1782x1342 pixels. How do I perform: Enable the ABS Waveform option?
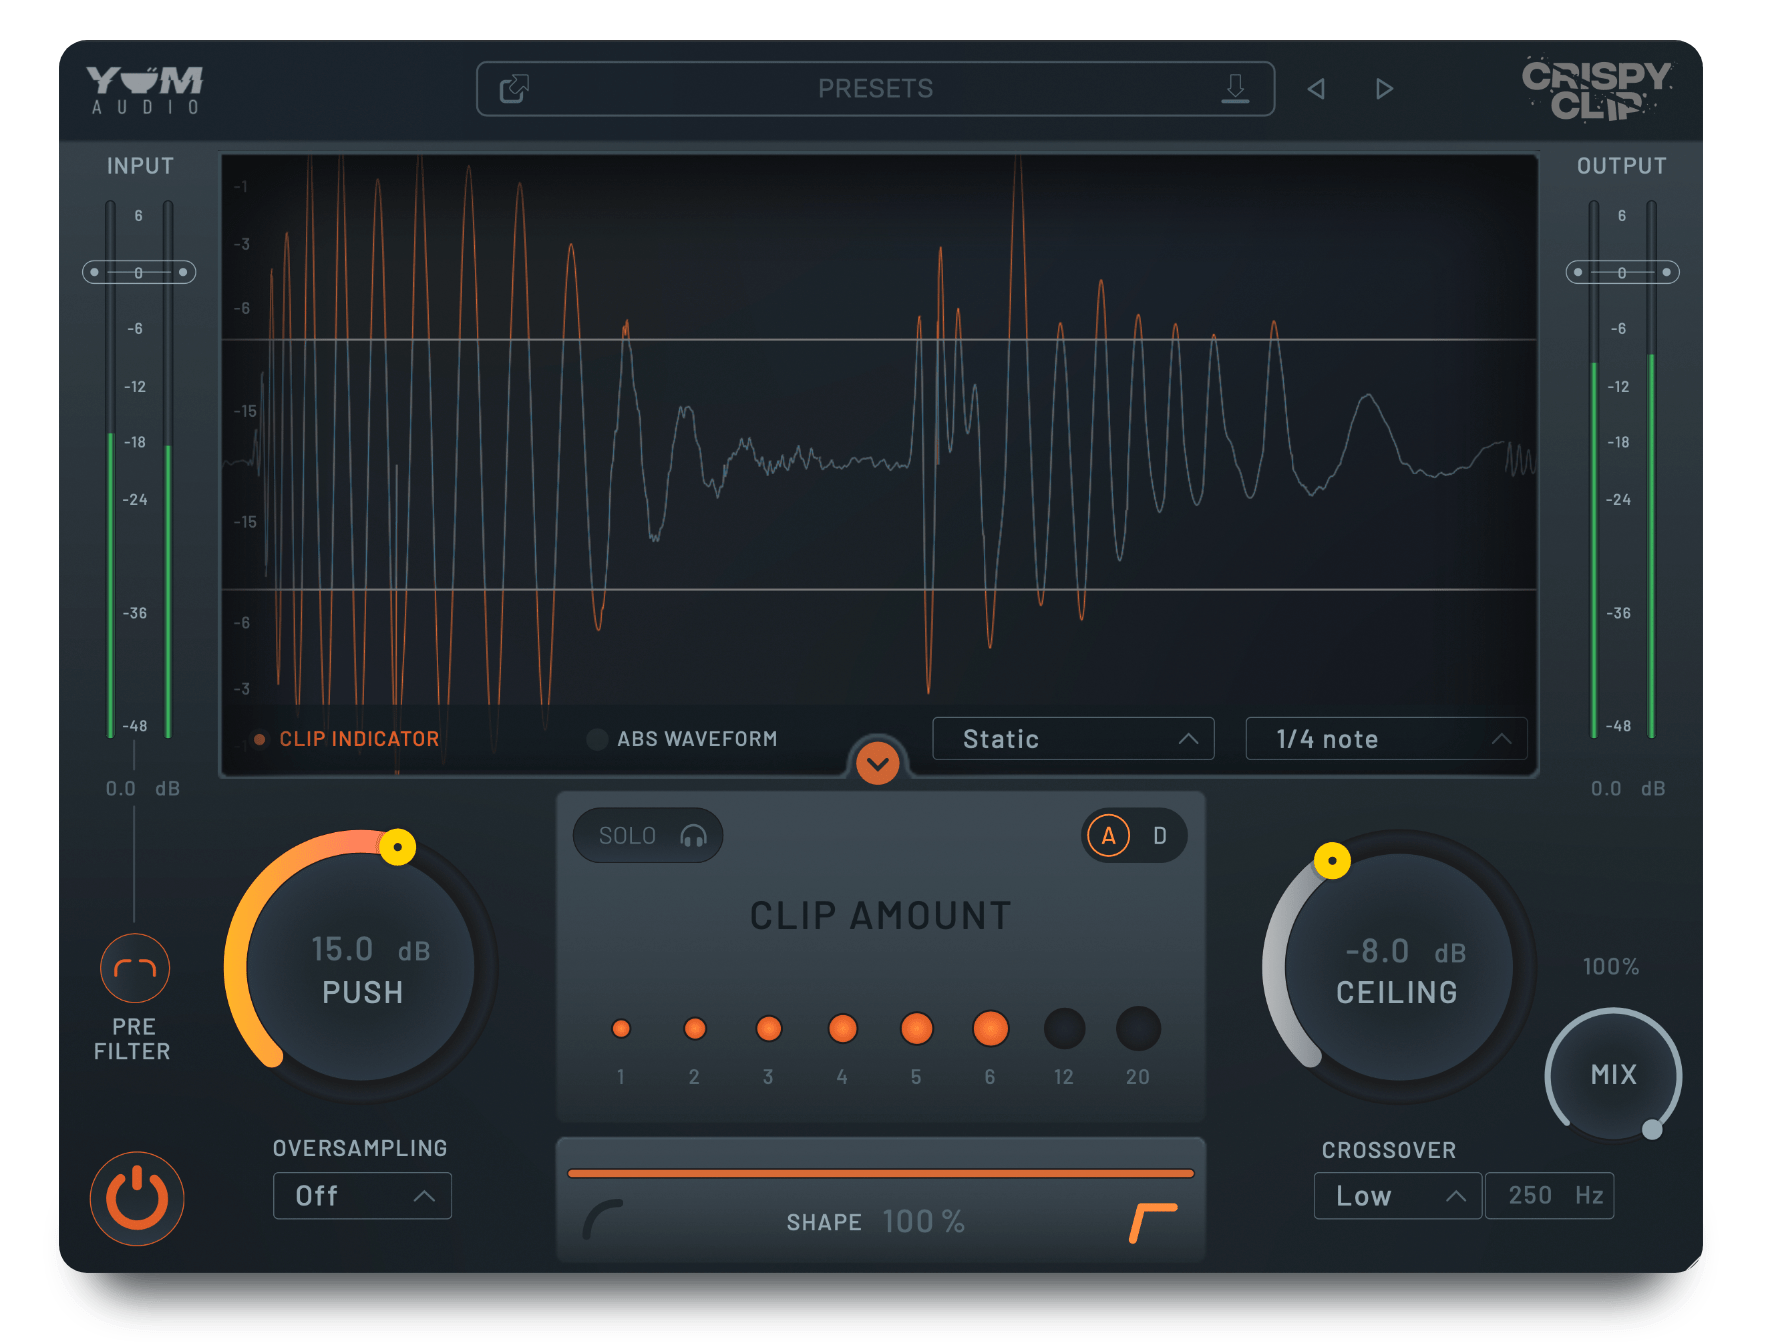[682, 739]
